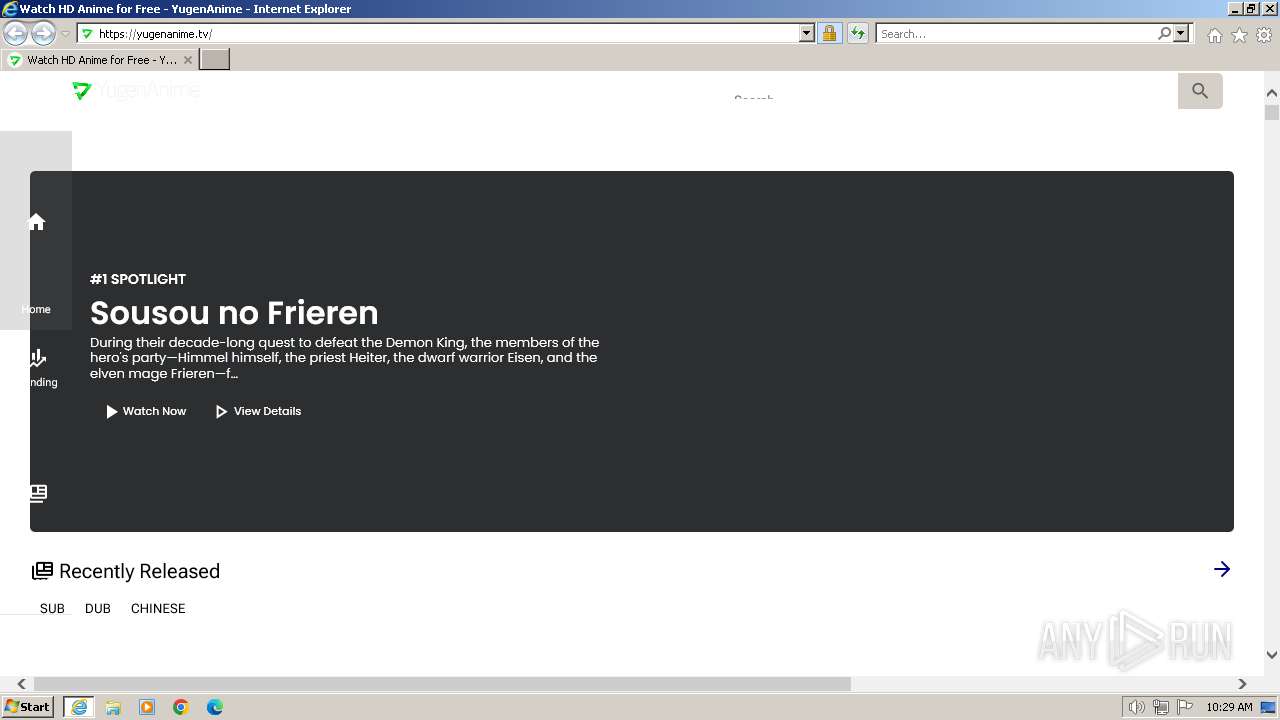Open Chrome from the taskbar
Image resolution: width=1280 pixels, height=720 pixels.
pos(181,707)
